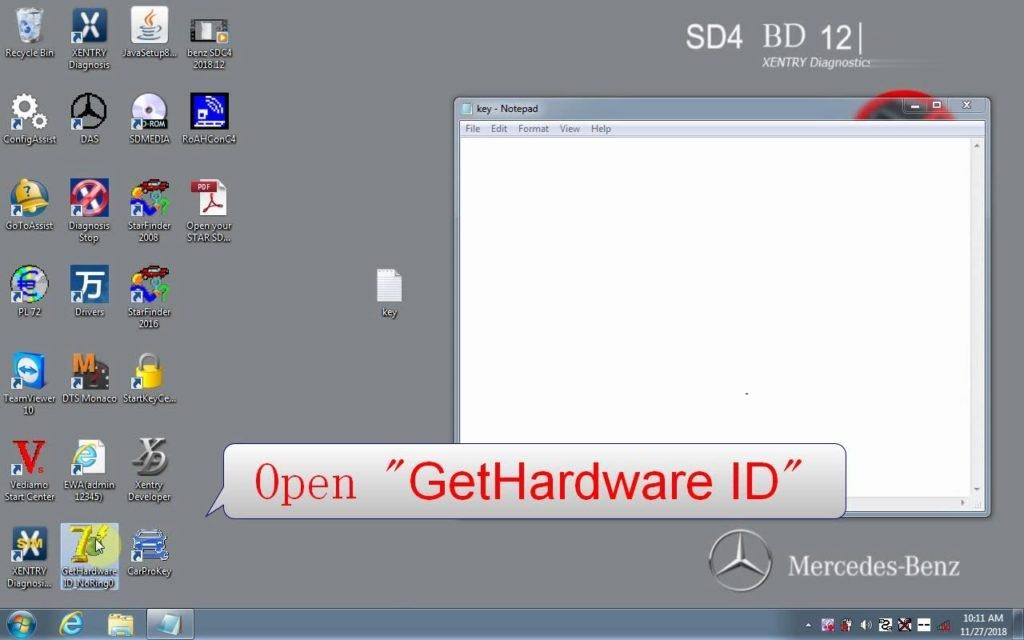Open the StarFinder 2016 shortcut
This screenshot has height=640, width=1024.
(149, 297)
